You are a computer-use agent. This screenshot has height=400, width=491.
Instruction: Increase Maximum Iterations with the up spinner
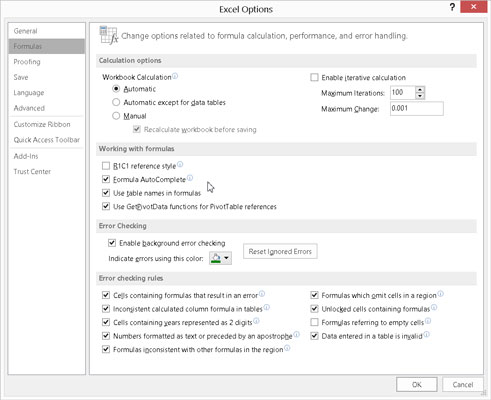[420, 89]
